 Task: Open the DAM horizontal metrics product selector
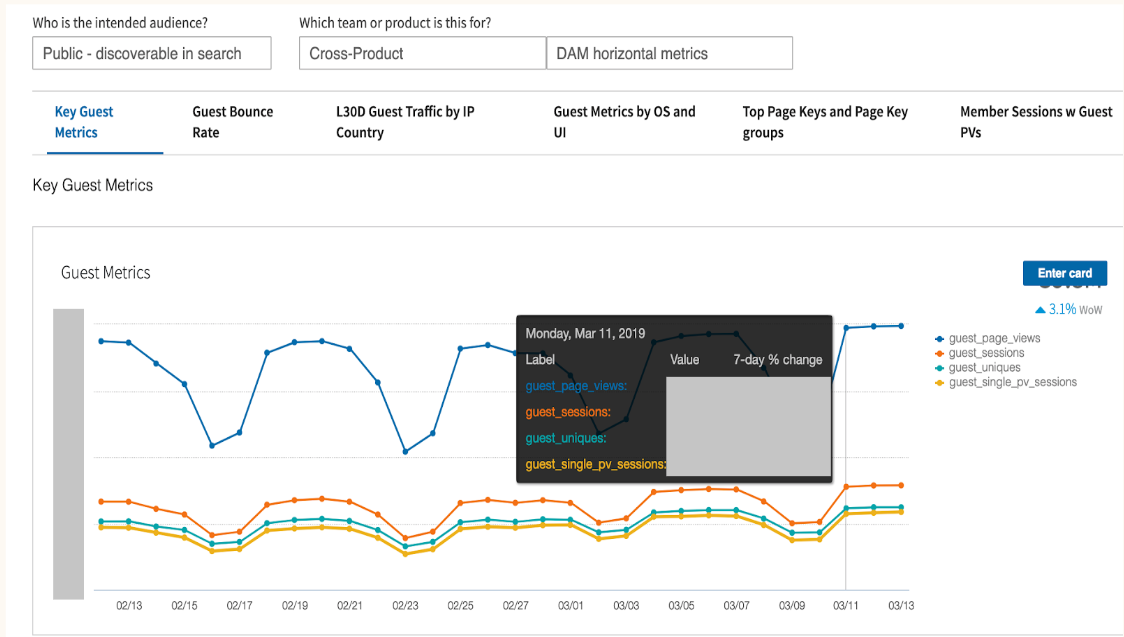tap(668, 52)
